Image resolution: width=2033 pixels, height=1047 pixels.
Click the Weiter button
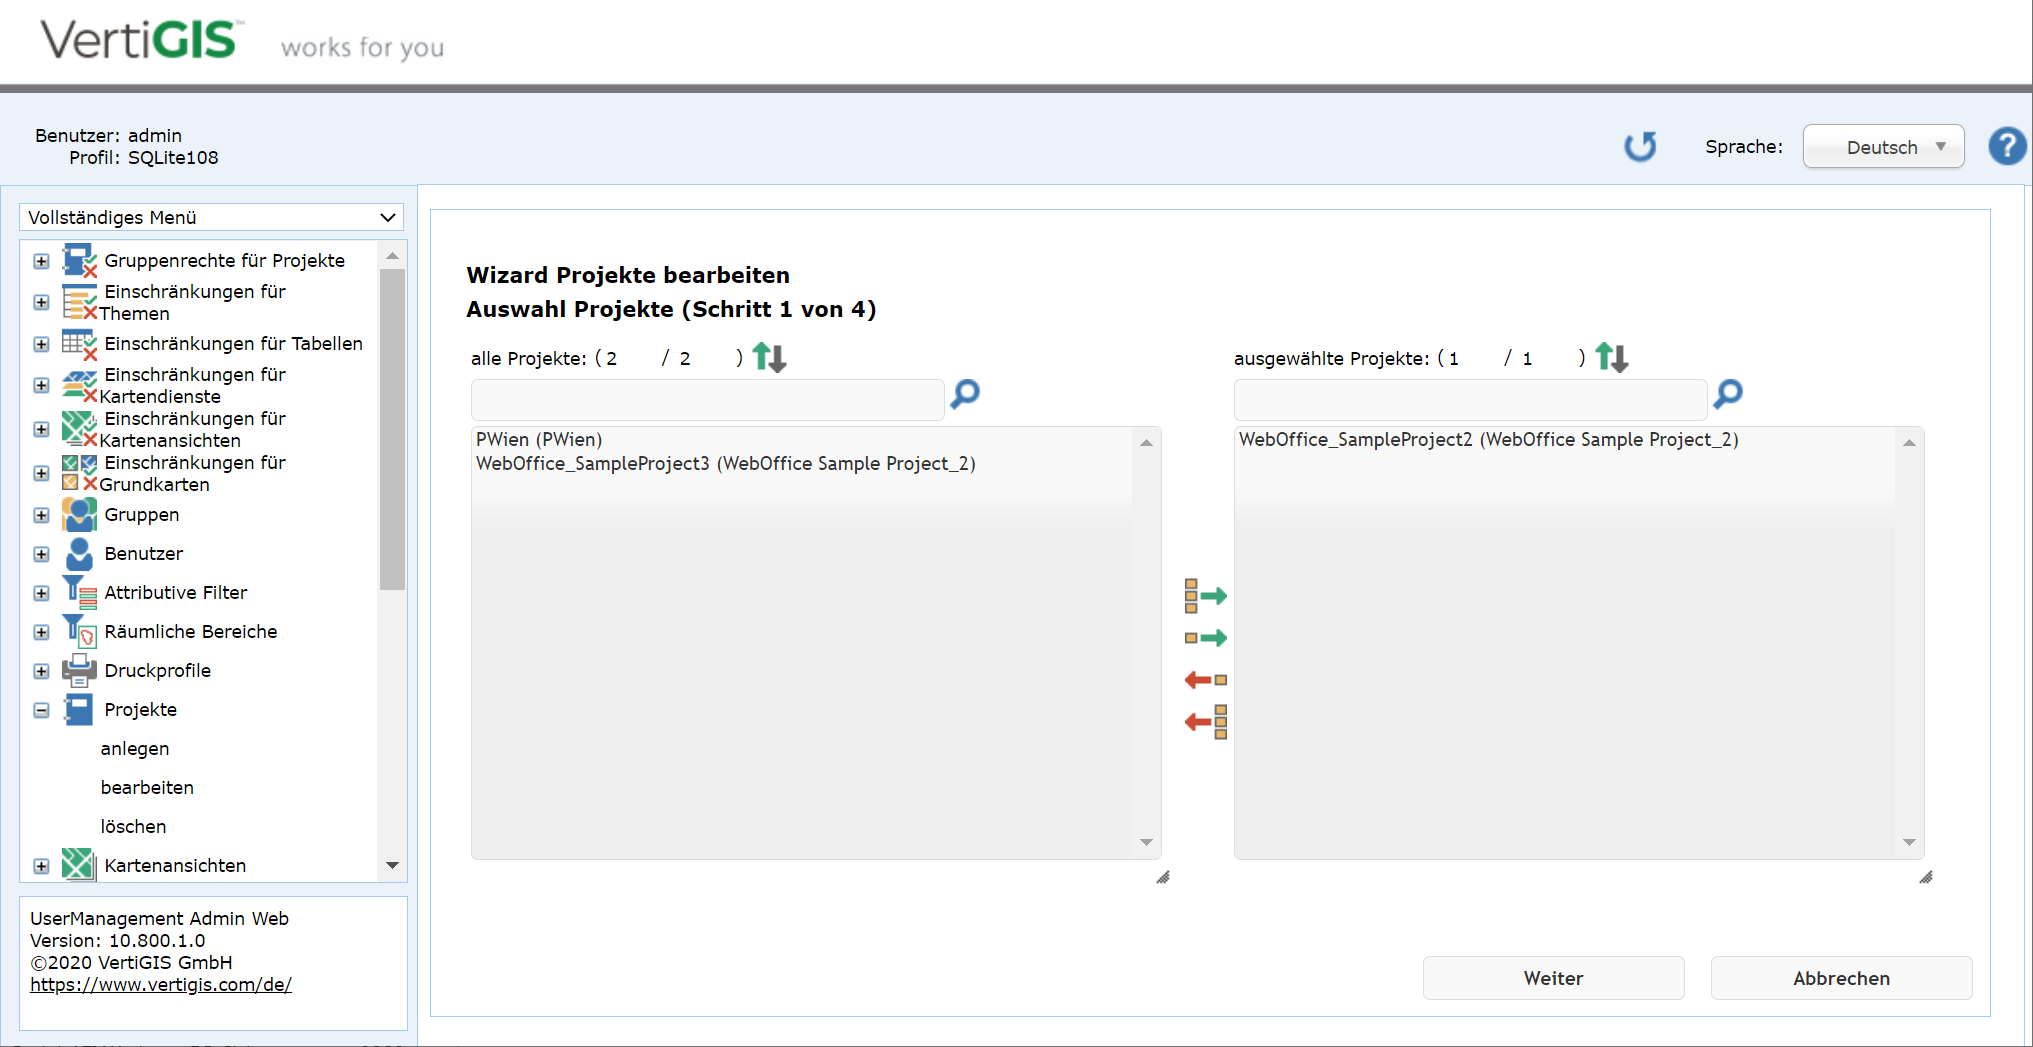pyautogui.click(x=1553, y=978)
